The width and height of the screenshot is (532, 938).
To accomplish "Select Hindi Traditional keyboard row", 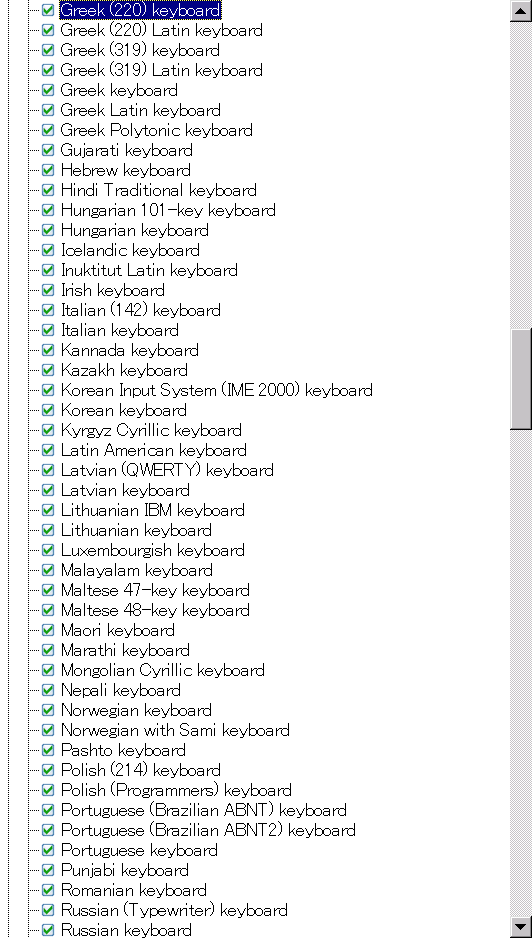I will coord(159,190).
